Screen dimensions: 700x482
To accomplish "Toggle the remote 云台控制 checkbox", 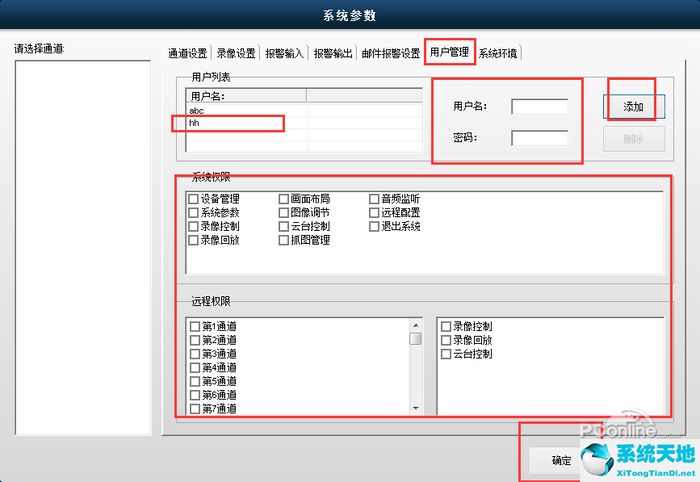I will (446, 354).
